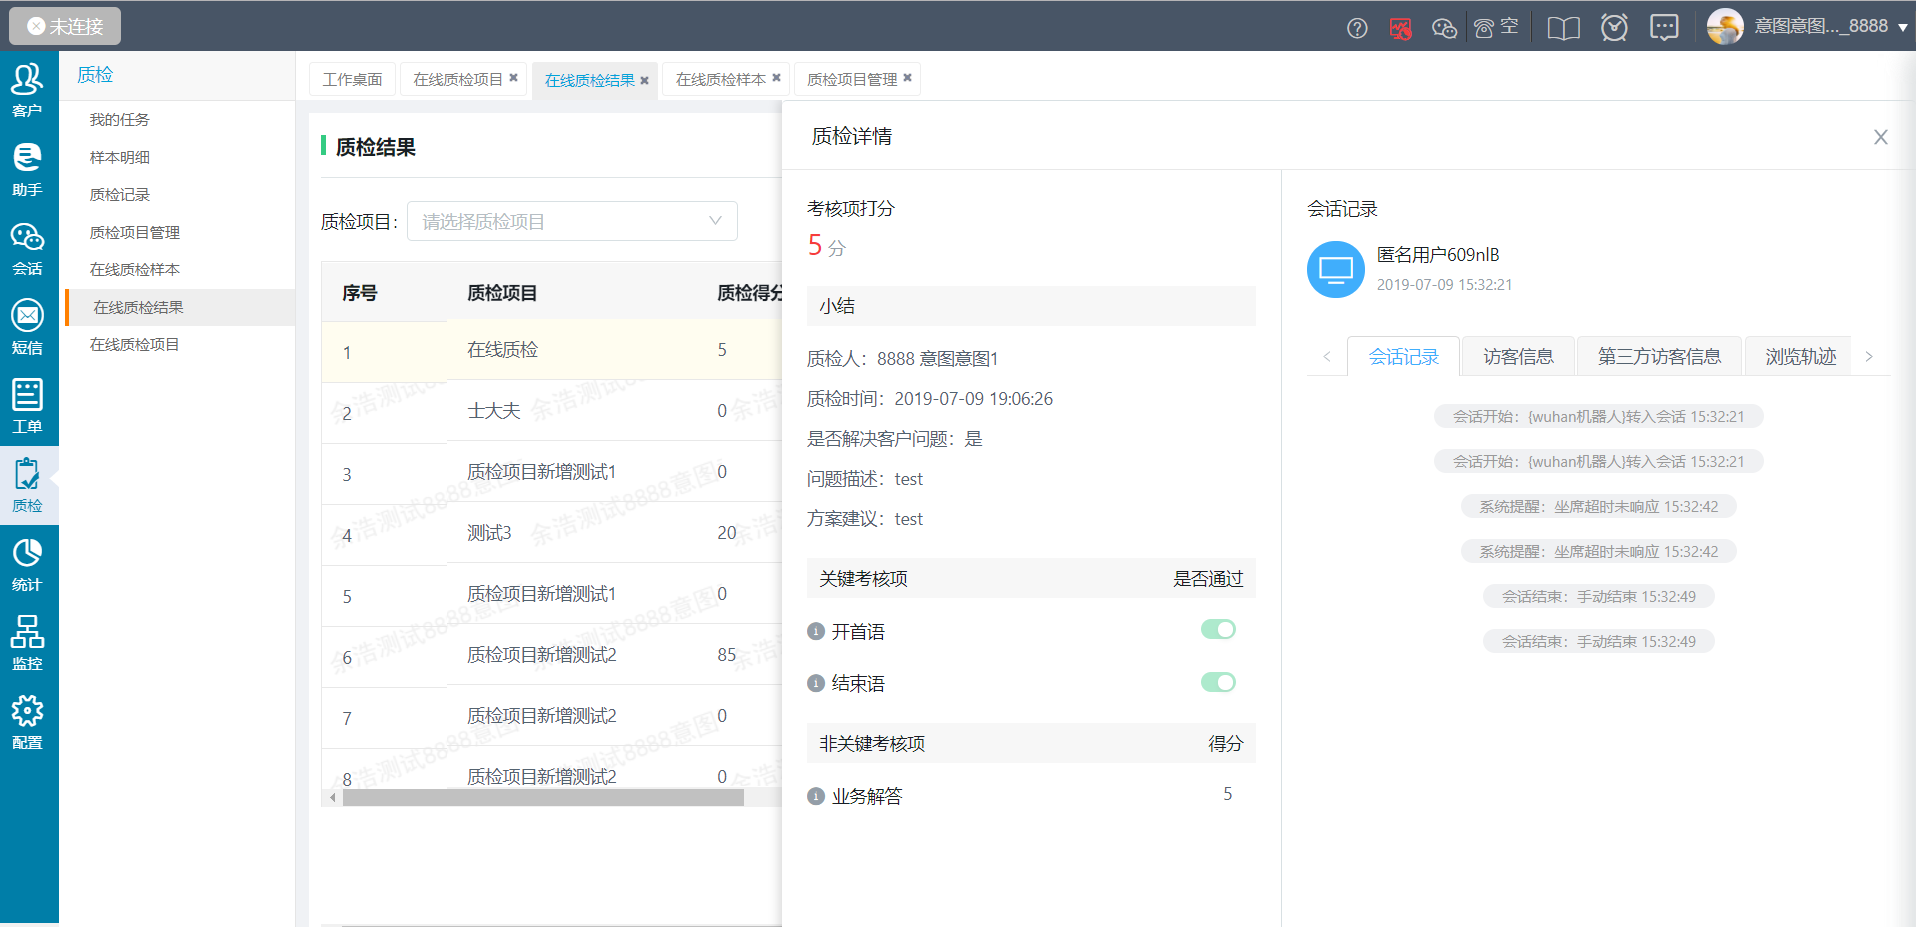
Task: Switch to the 质检项目管理 tab
Action: point(852,79)
